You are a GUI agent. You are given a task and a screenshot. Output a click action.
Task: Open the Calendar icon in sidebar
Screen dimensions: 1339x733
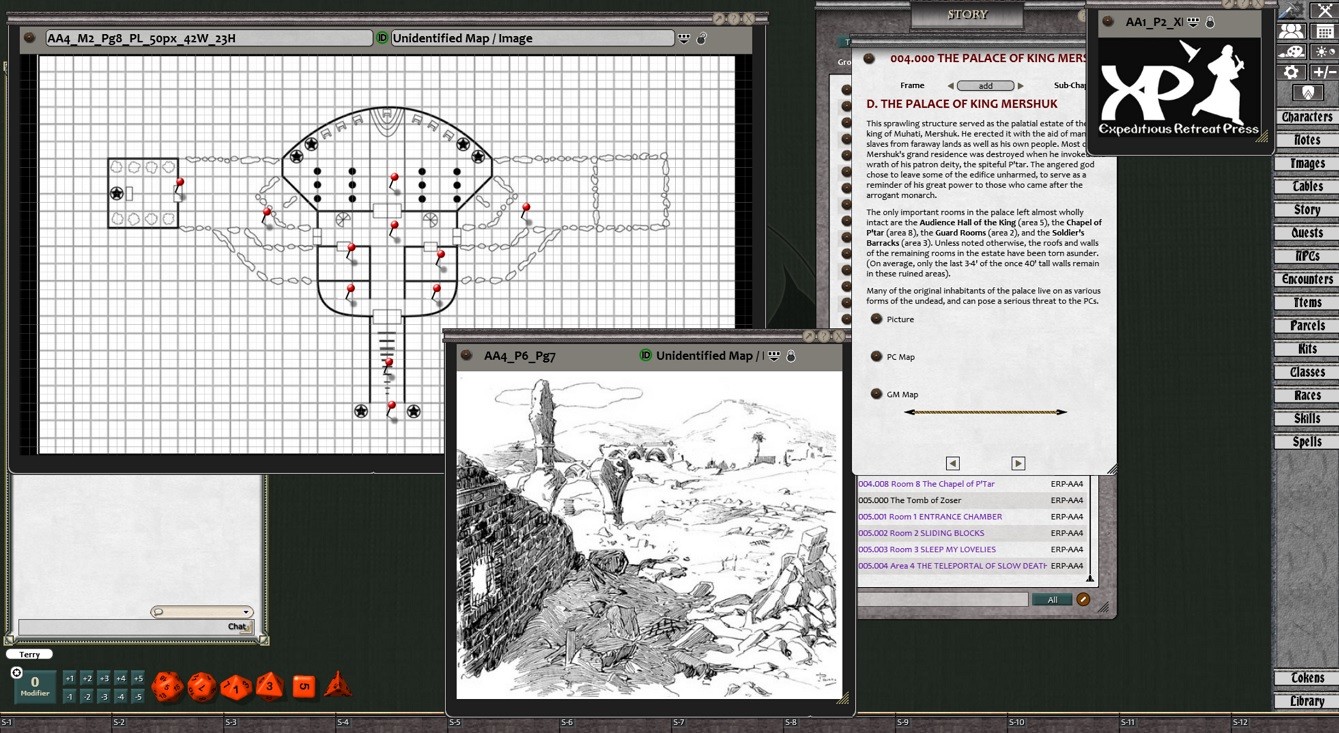point(1324,31)
